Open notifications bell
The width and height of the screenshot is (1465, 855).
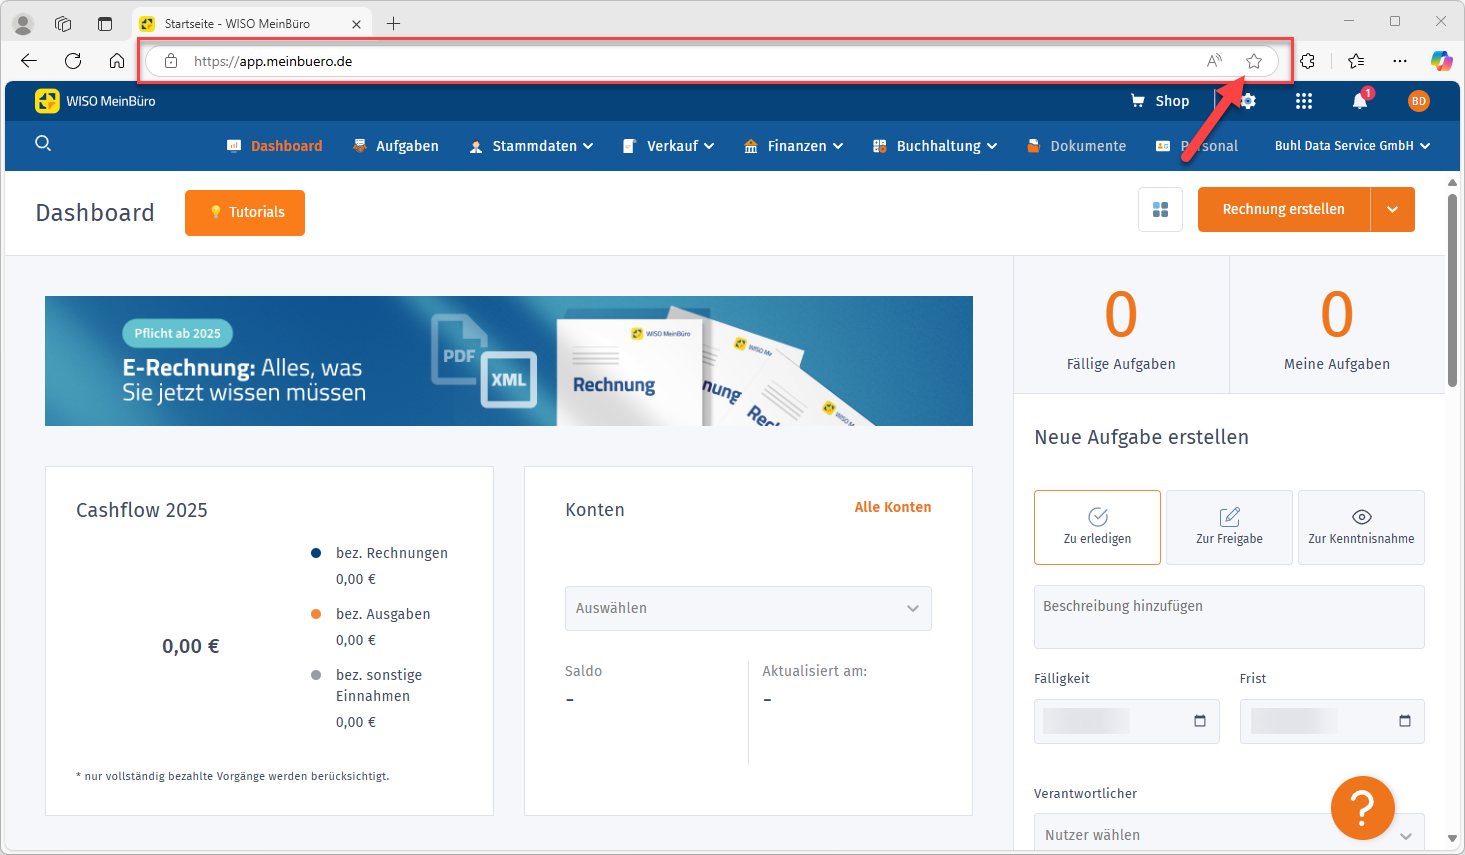1360,101
